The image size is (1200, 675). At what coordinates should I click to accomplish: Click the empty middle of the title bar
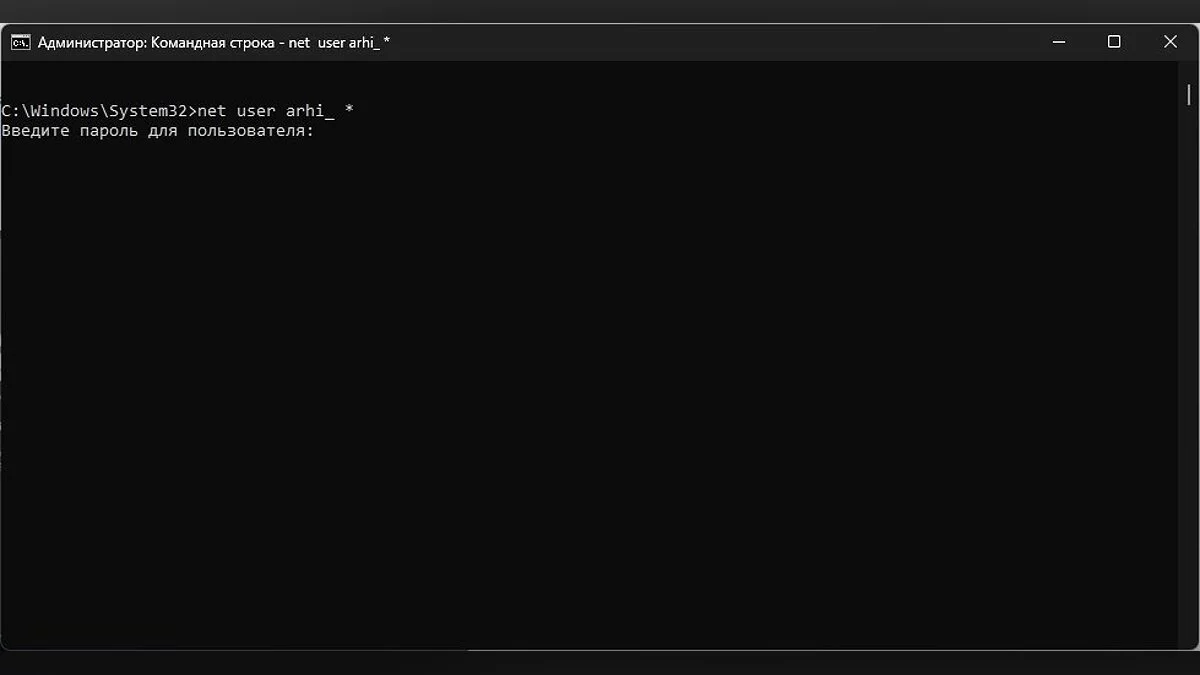pyautogui.click(x=700, y=42)
